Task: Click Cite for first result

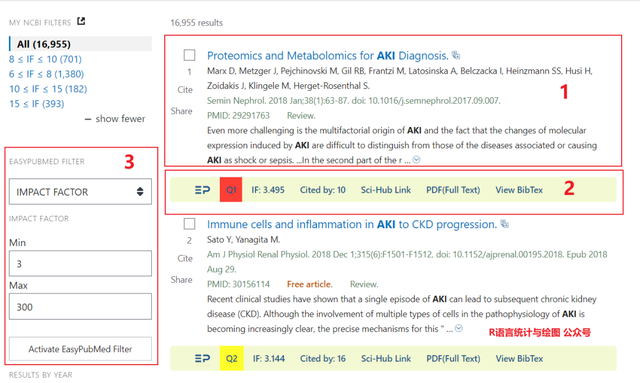Action: [185, 90]
